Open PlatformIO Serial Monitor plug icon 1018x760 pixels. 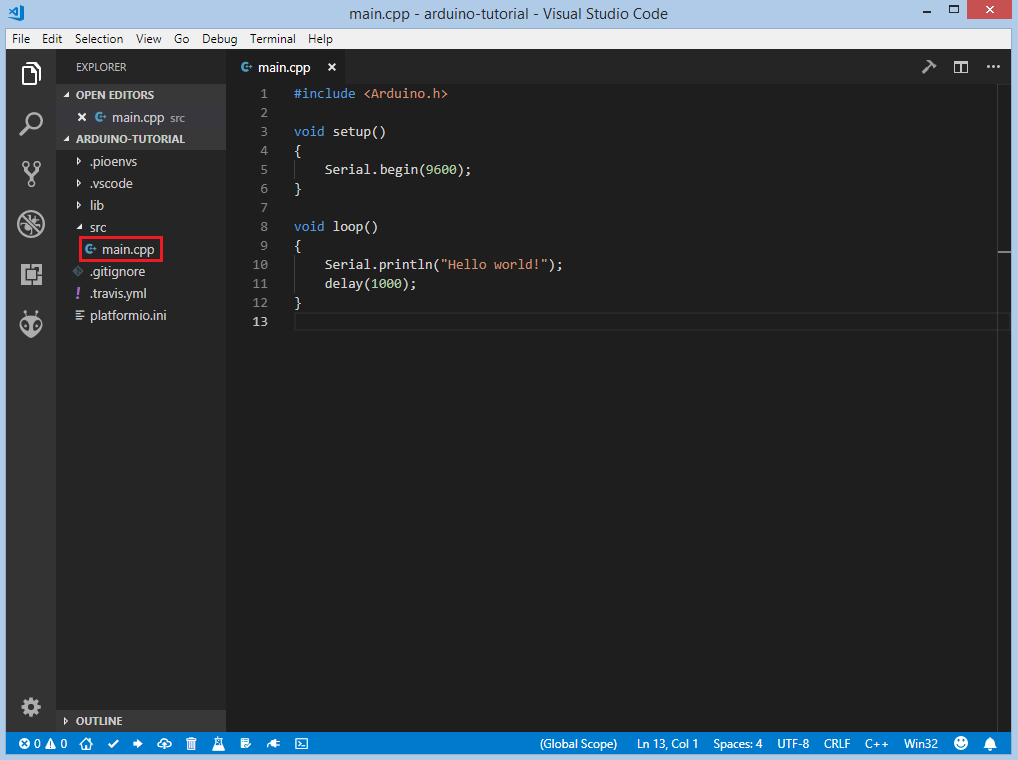coord(272,744)
